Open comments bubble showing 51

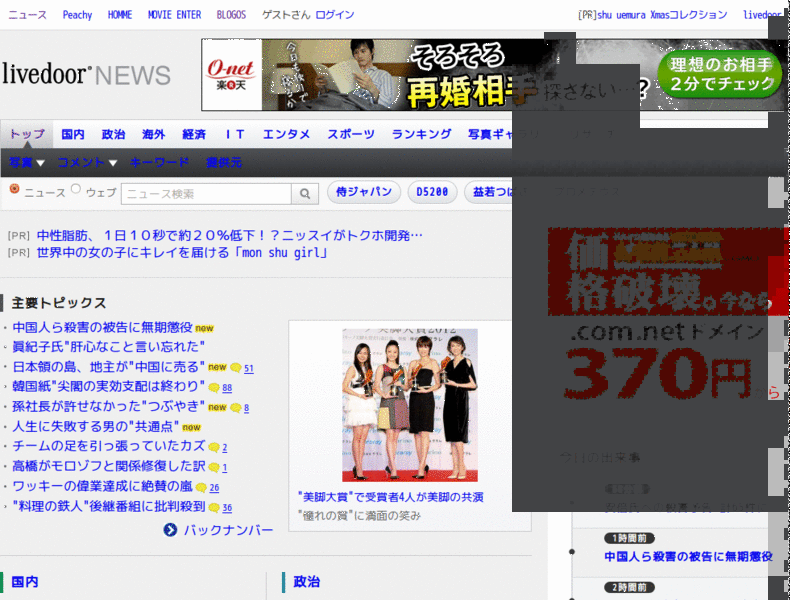(242, 368)
